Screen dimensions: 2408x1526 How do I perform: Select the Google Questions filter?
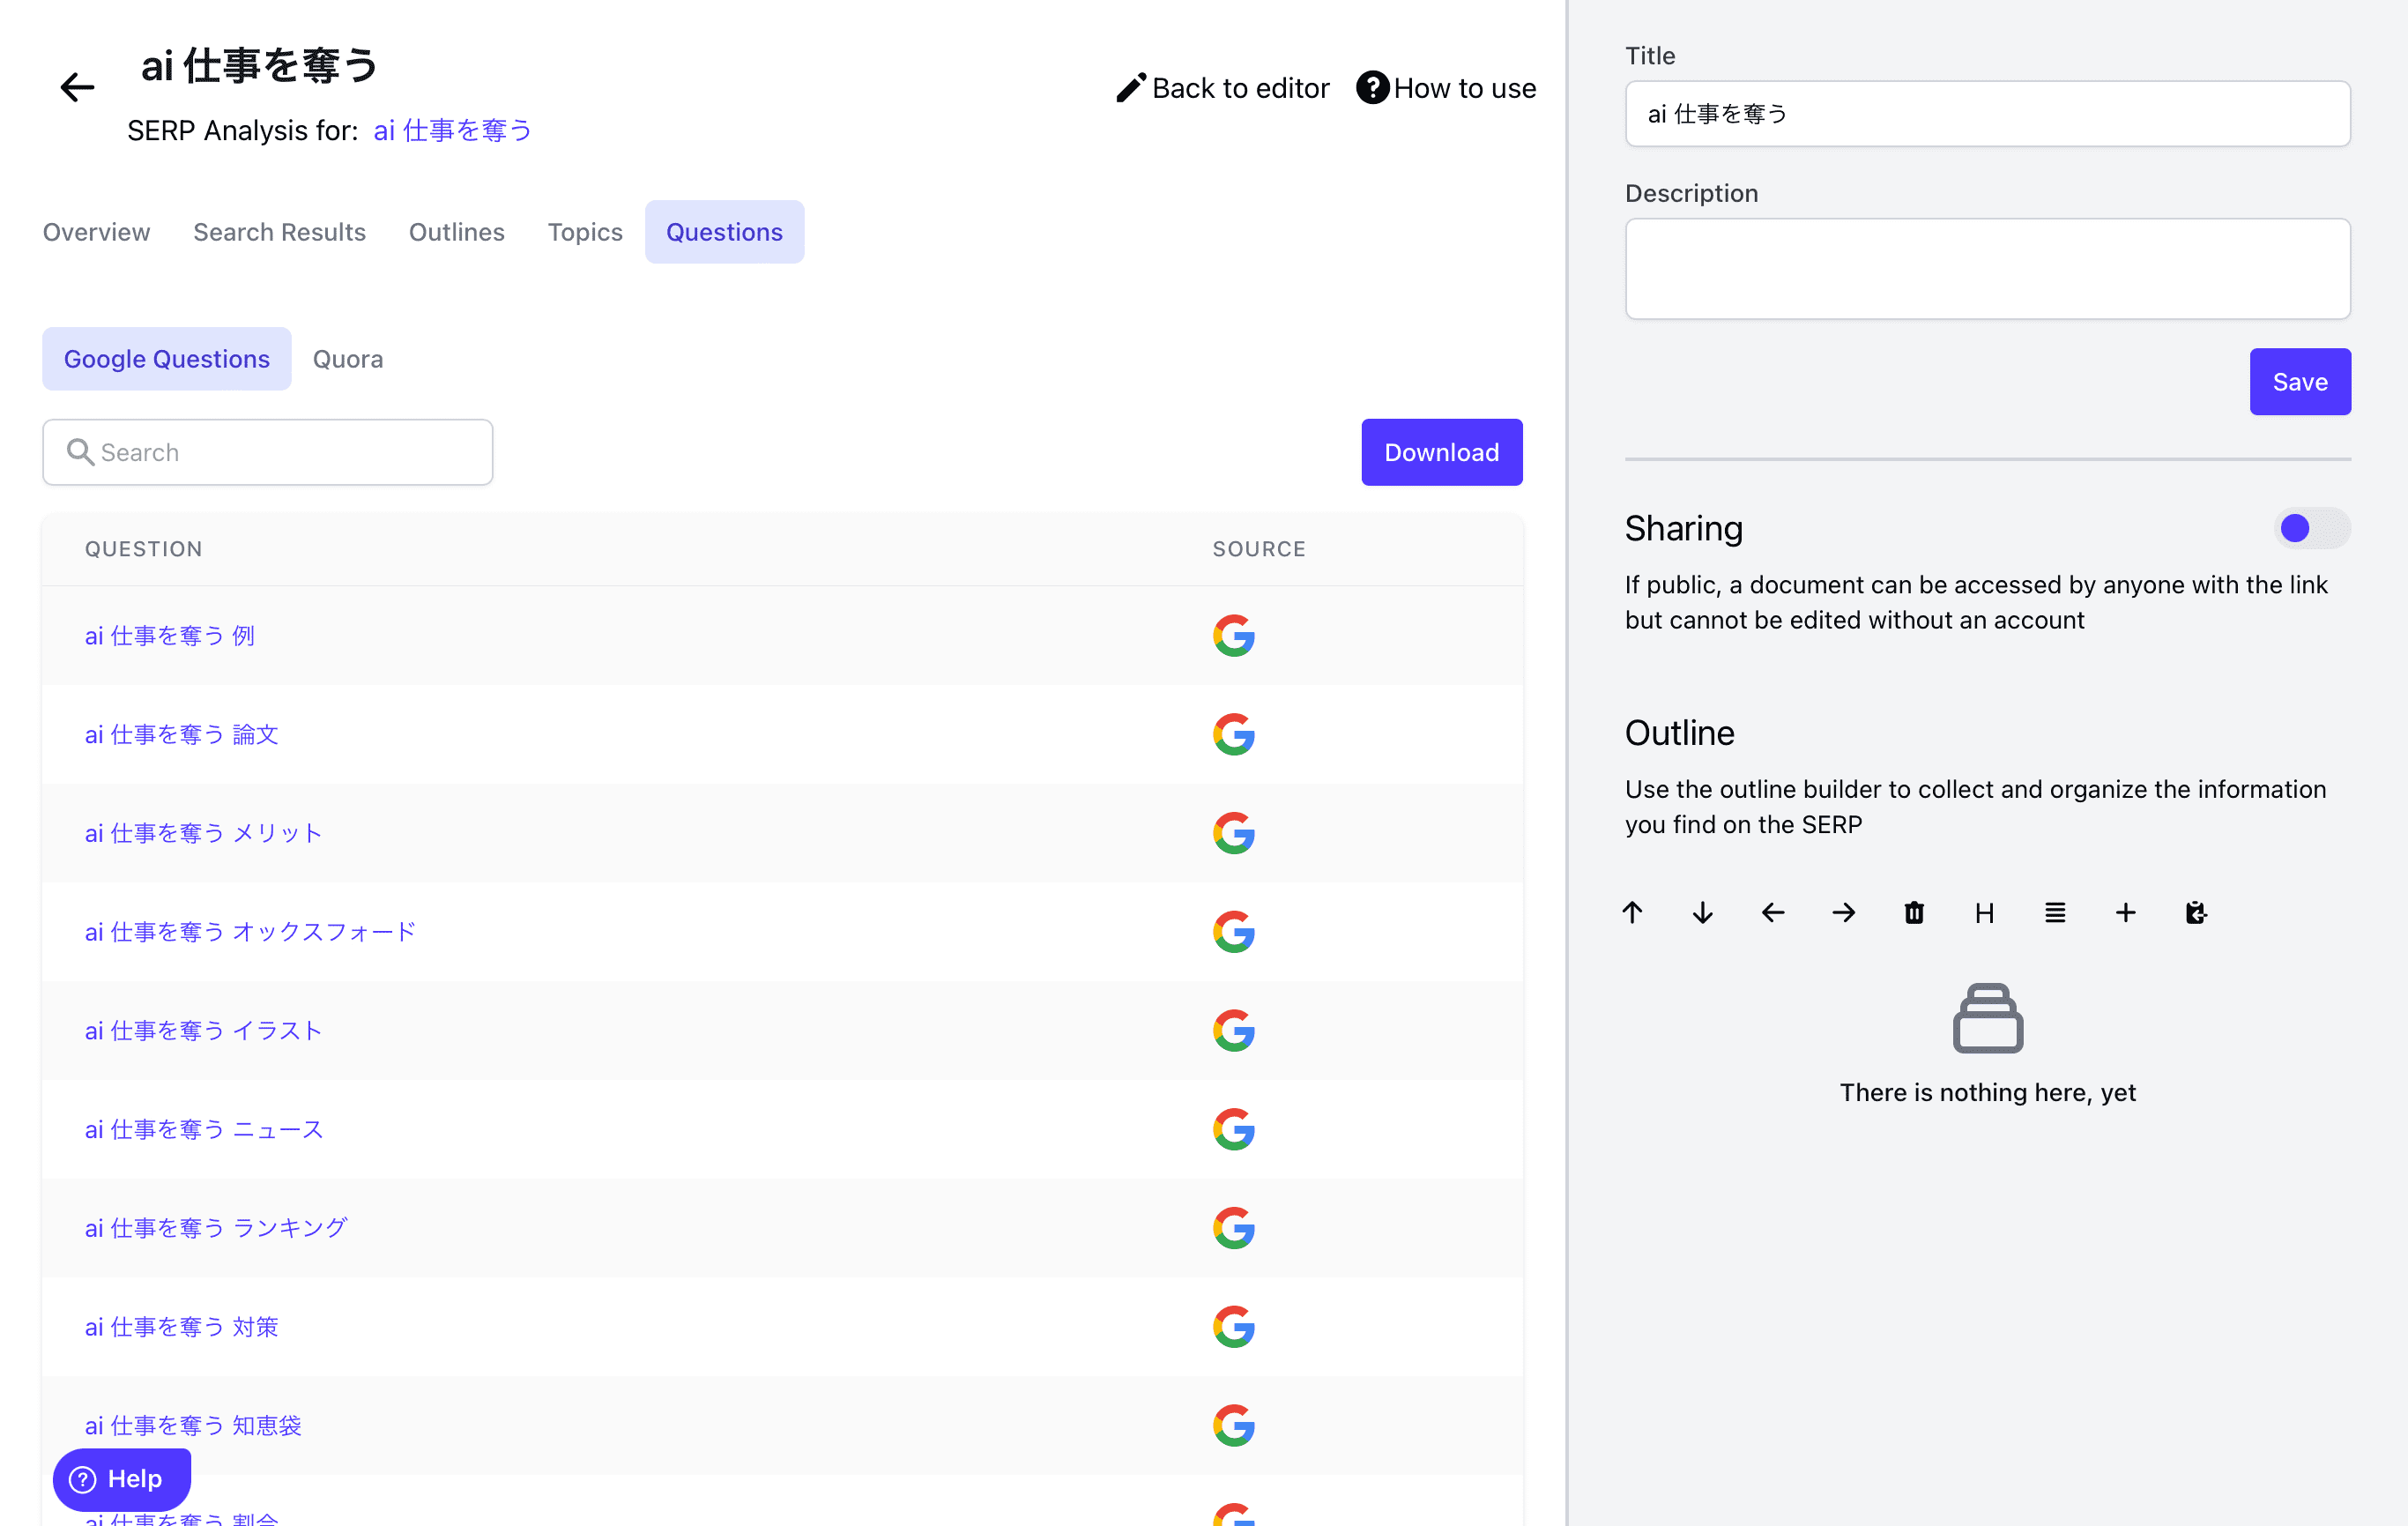pyautogui.click(x=166, y=358)
